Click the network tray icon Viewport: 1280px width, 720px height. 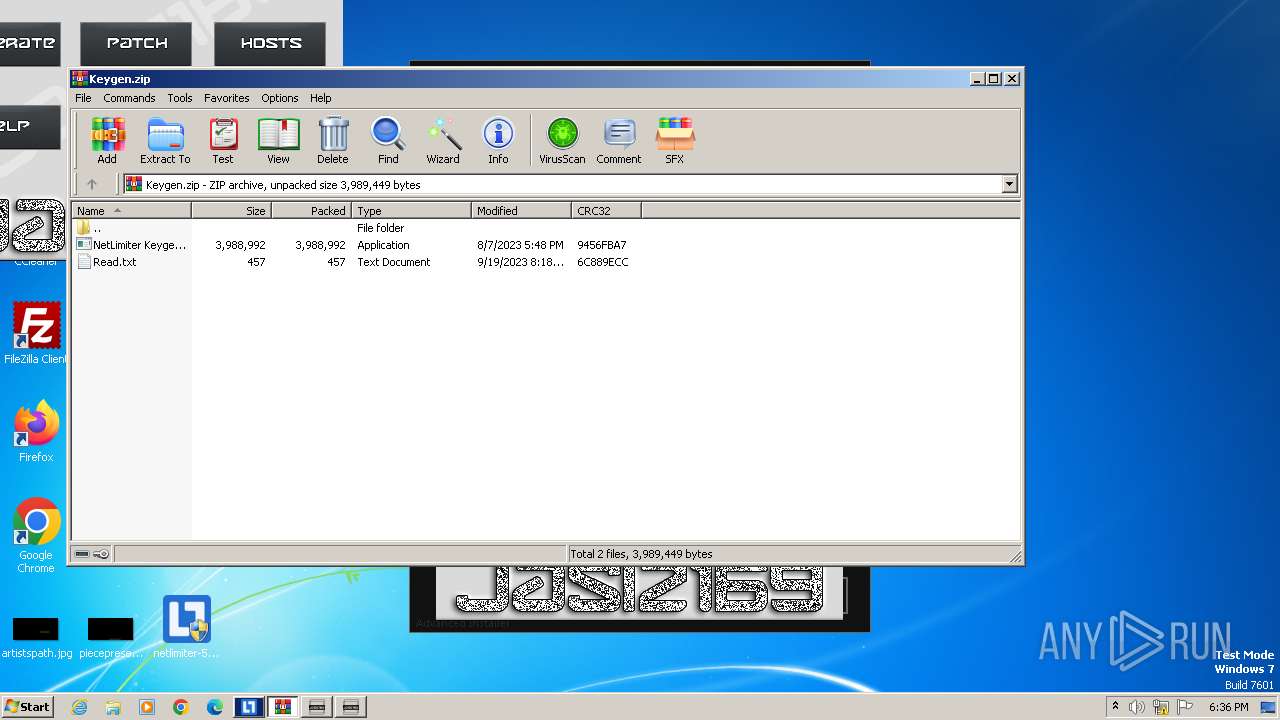point(1162,707)
